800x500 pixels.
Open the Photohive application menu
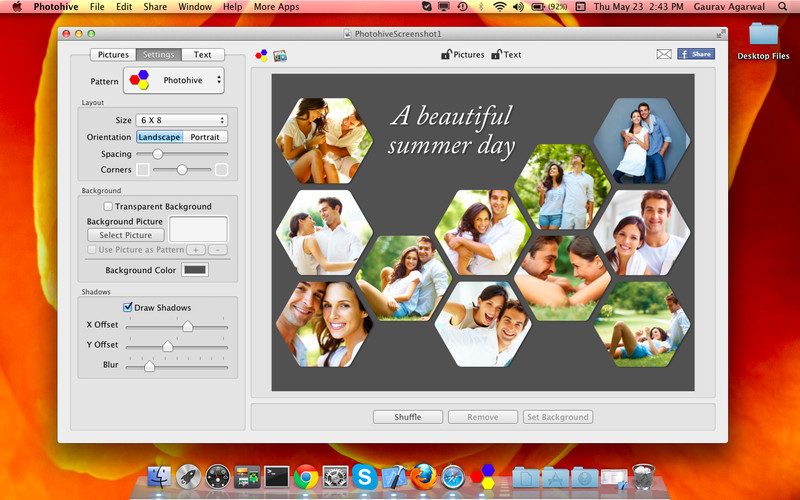55,7
